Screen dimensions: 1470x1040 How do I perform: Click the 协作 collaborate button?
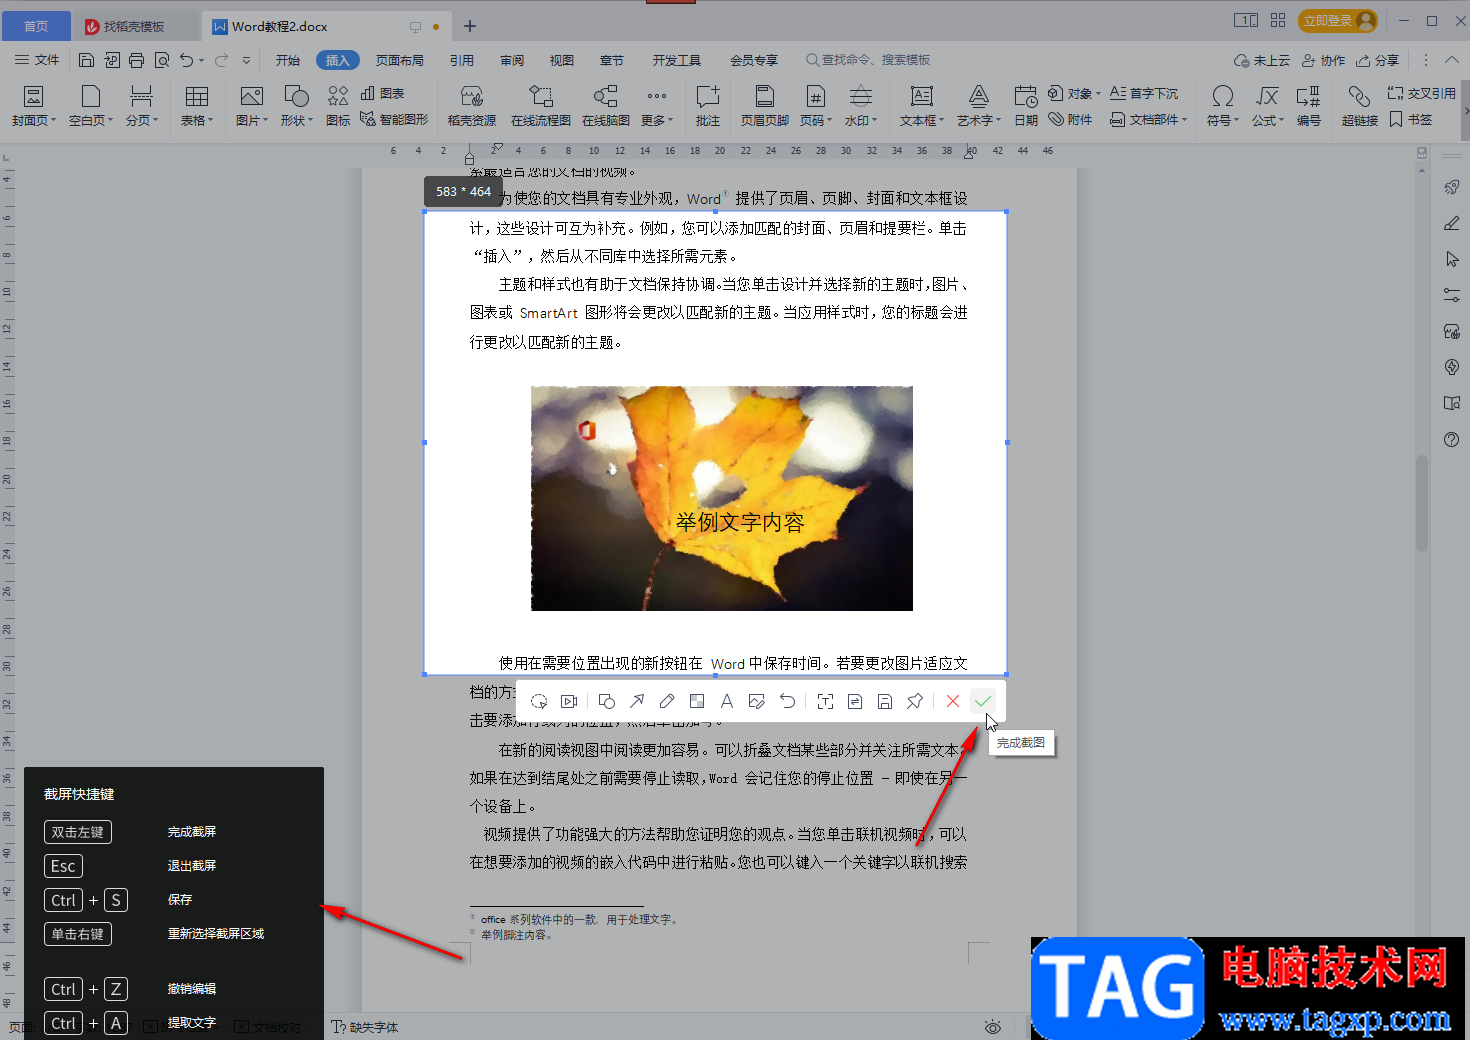pos(1324,60)
